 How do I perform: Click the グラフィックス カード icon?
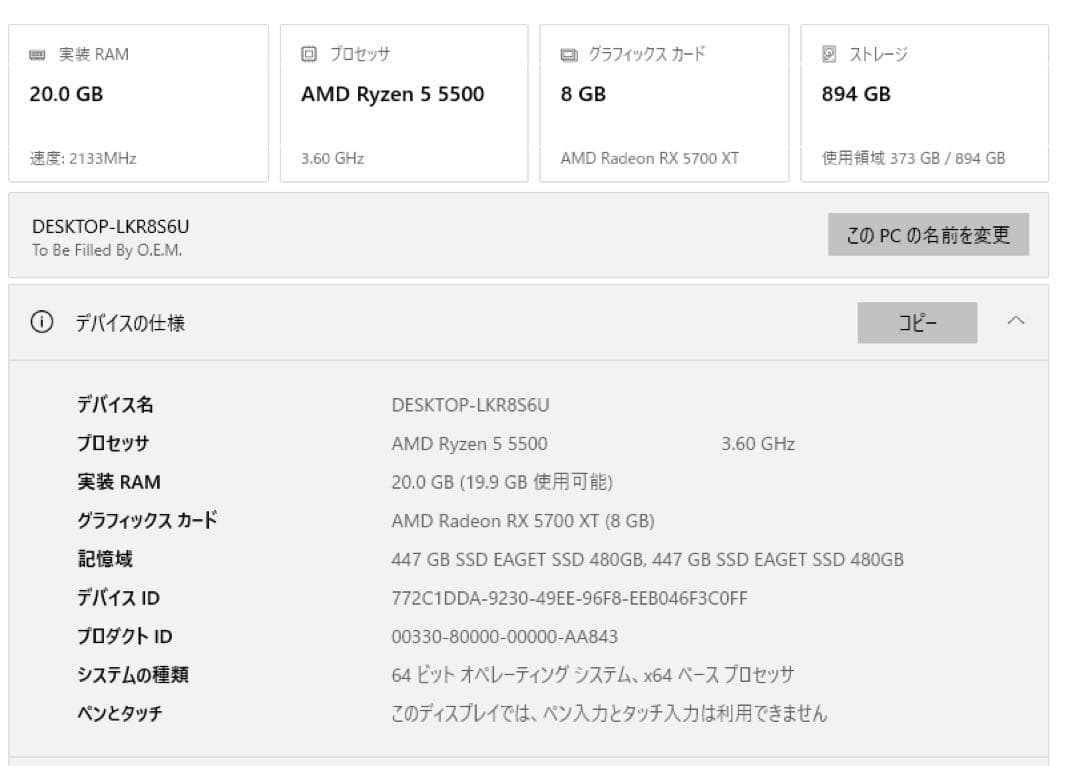tap(567, 56)
